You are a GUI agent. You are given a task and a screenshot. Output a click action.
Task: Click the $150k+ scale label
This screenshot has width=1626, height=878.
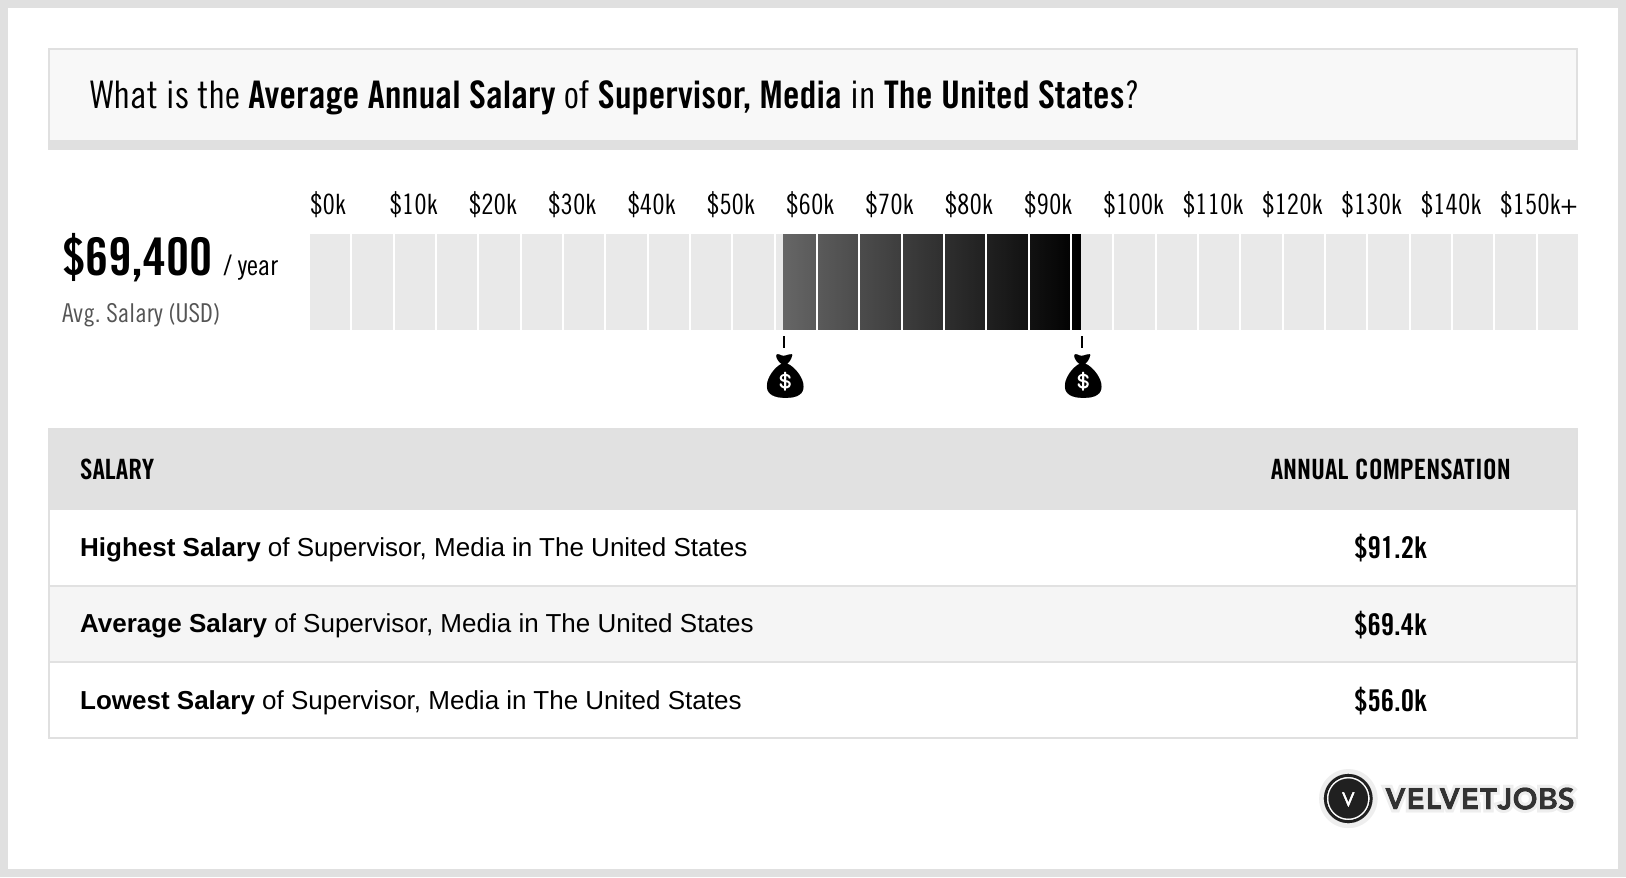pyautogui.click(x=1538, y=205)
